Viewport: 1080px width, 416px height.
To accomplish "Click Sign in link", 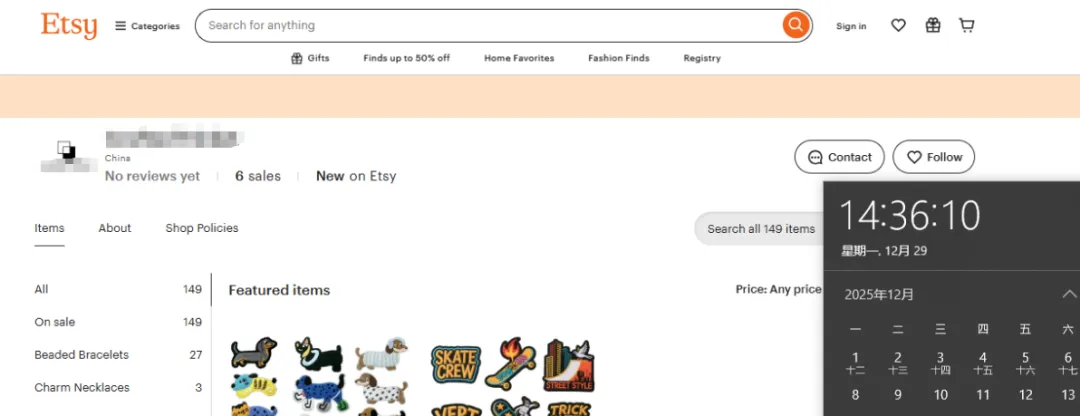I will [x=851, y=26].
